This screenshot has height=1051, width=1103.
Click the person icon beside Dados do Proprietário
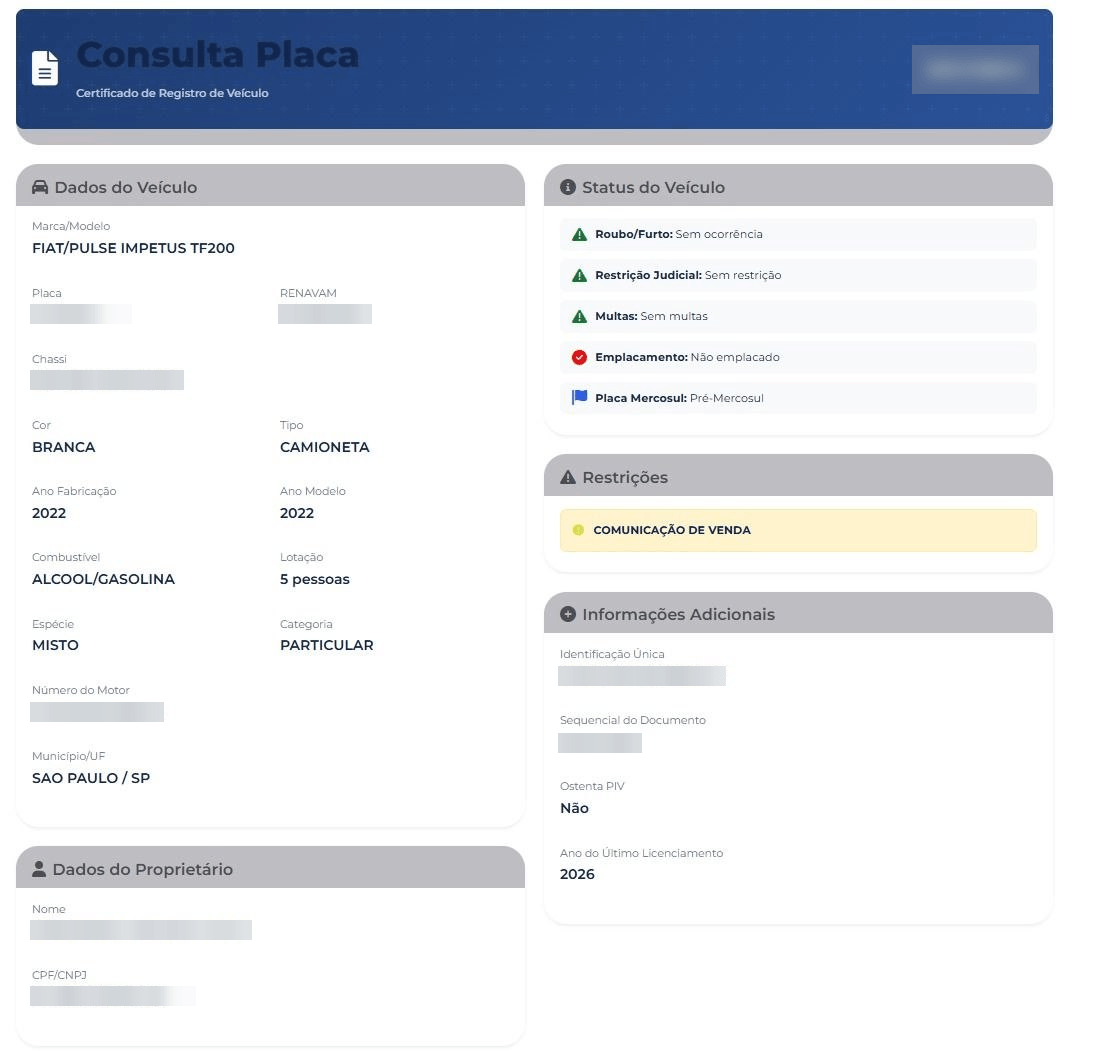pos(39,869)
